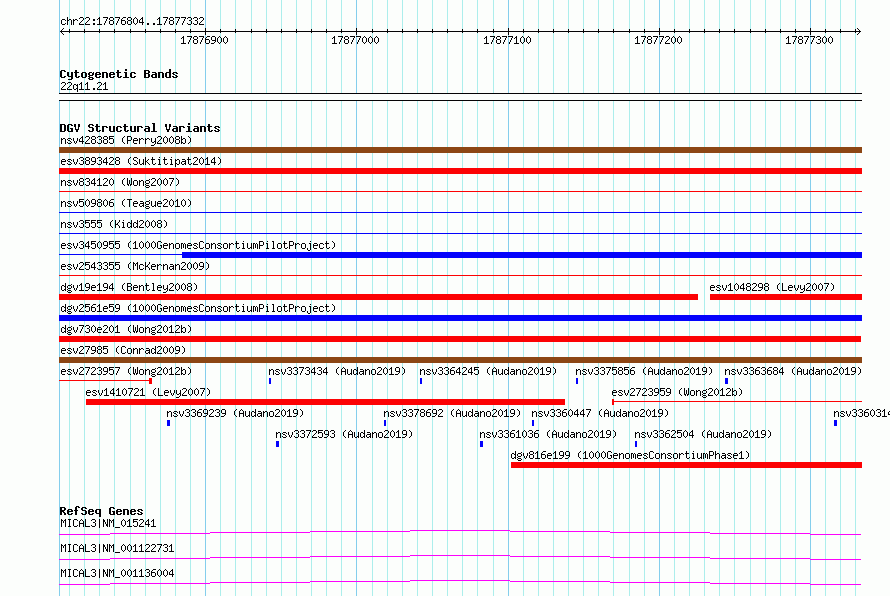890x596 pixels.
Task: Open the MICAL3|NM_001136004 gene label
Action: 117,573
